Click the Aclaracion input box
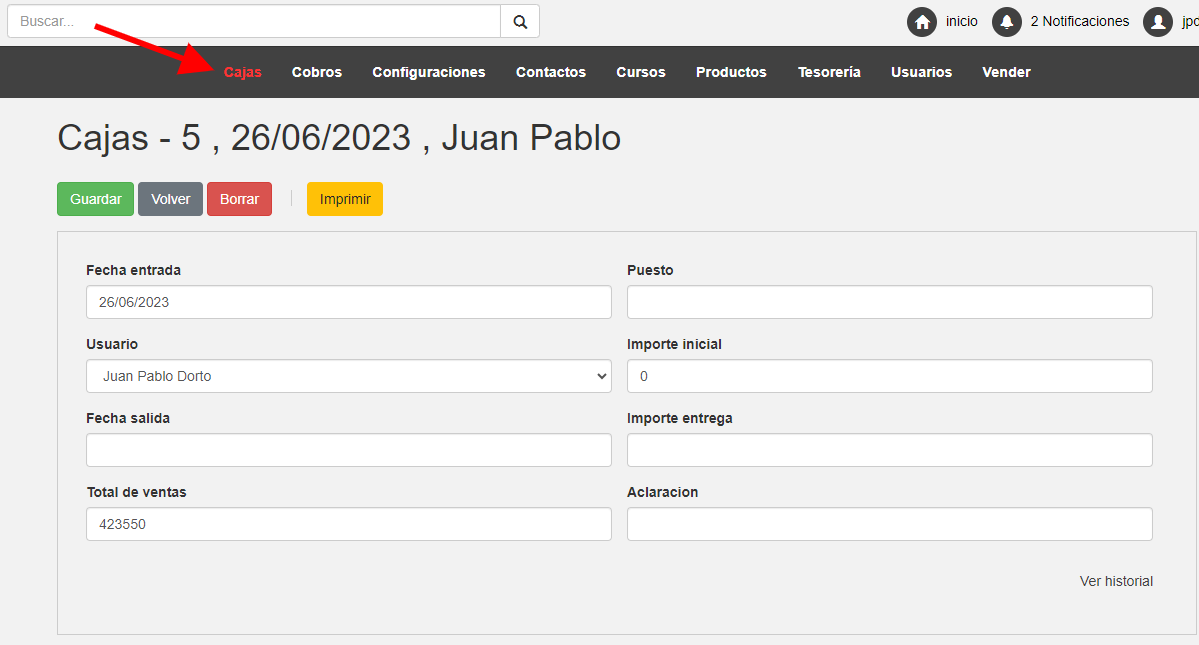 pyautogui.click(x=889, y=524)
